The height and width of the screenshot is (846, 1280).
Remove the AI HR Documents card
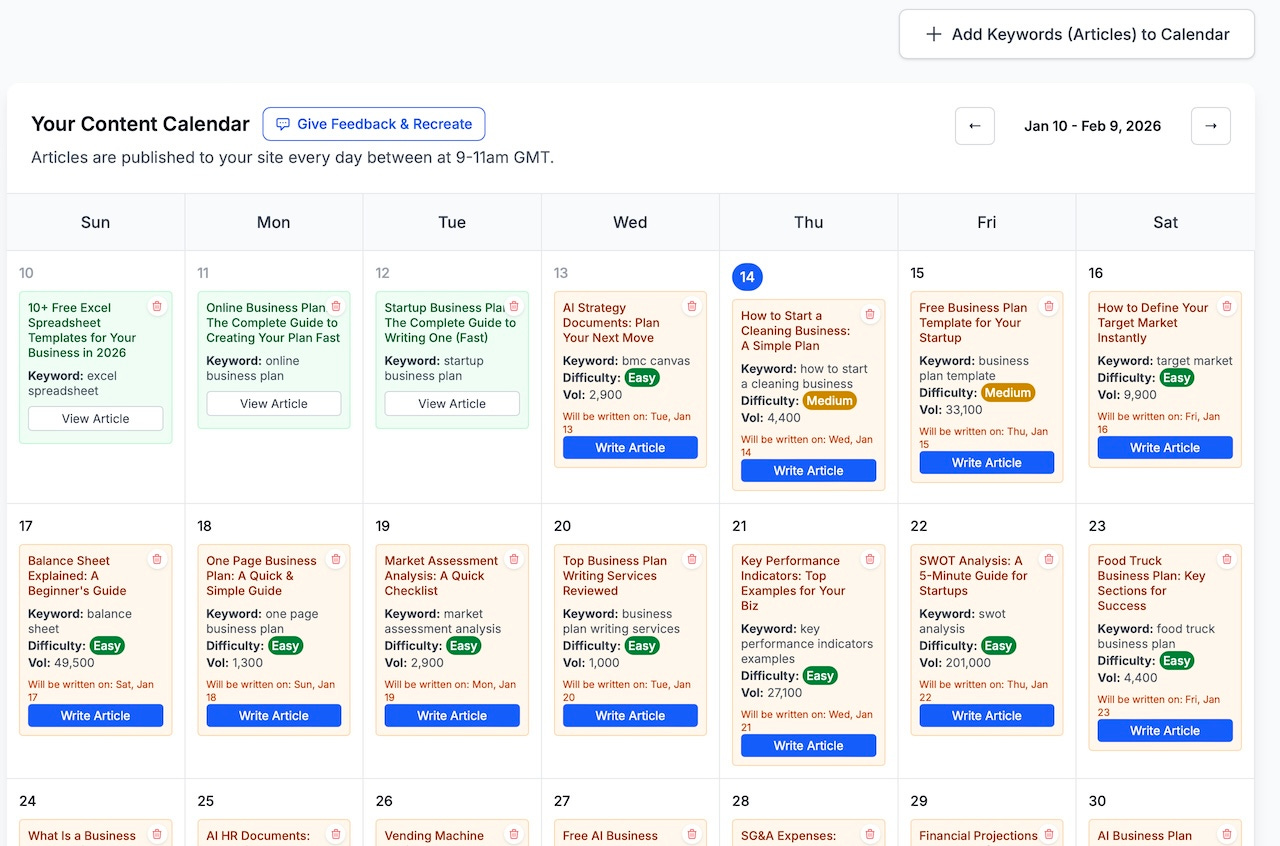coord(335,834)
